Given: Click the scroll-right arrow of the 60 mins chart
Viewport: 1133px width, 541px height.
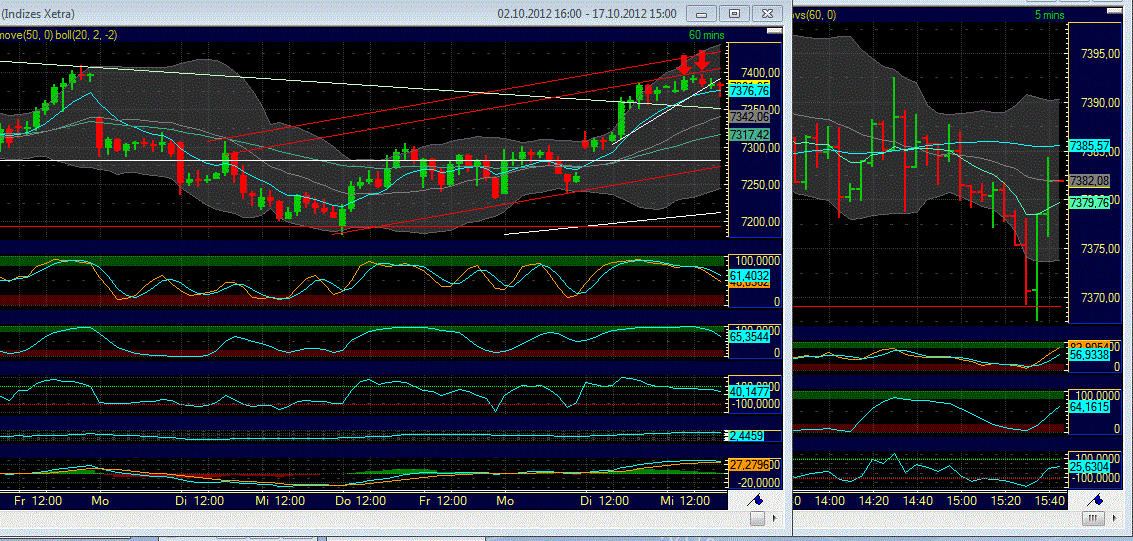Looking at the screenshot, I should pyautogui.click(x=776, y=519).
